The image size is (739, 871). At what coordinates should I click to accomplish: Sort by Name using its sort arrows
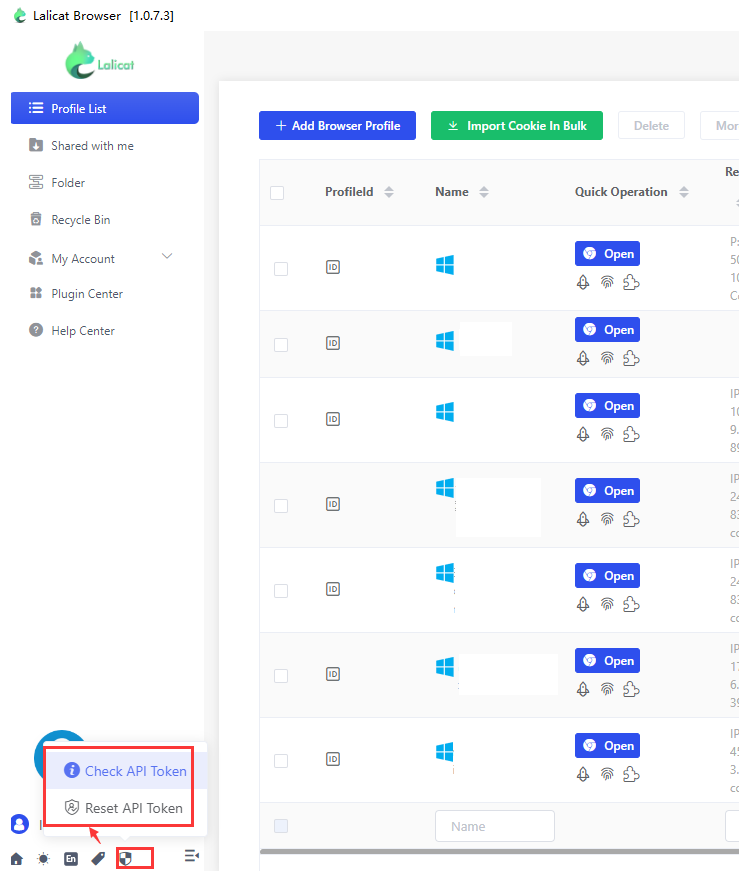click(484, 192)
